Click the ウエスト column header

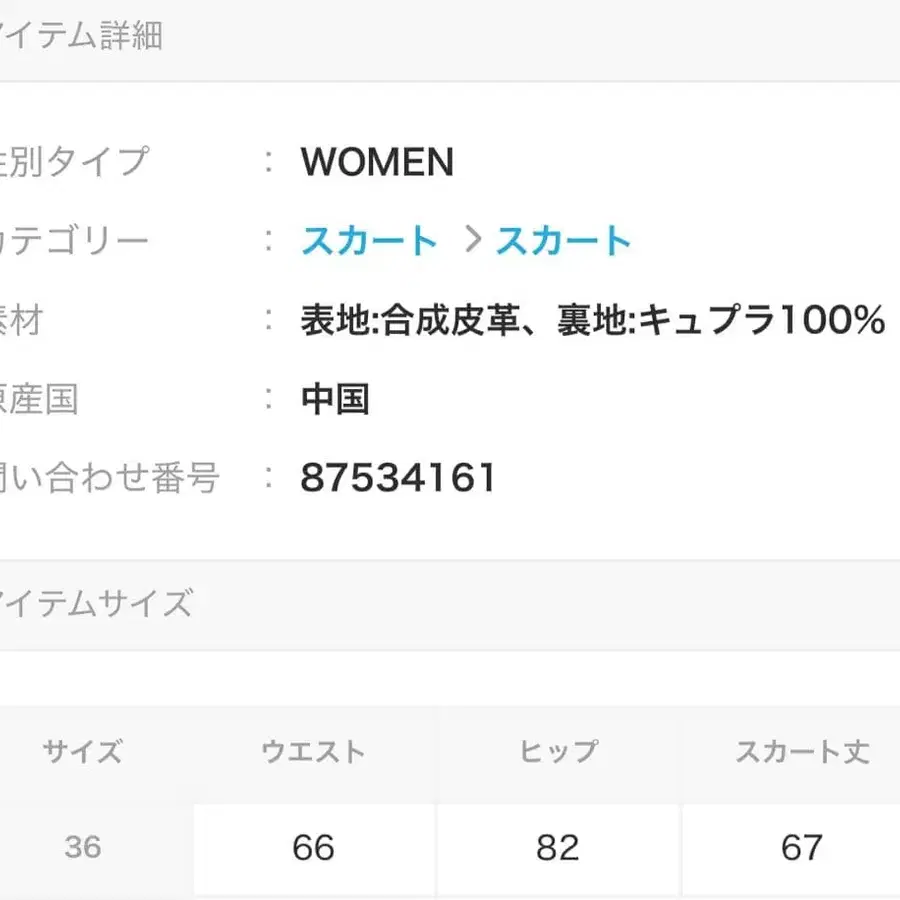(314, 752)
